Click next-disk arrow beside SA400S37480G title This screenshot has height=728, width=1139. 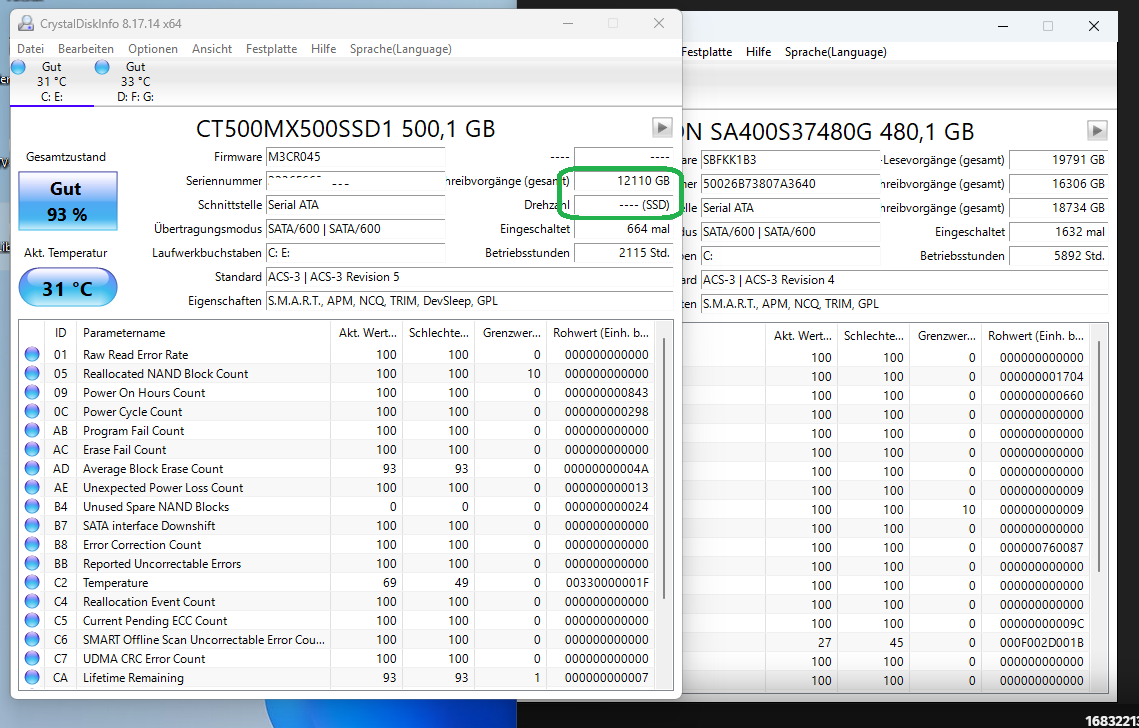1097,131
